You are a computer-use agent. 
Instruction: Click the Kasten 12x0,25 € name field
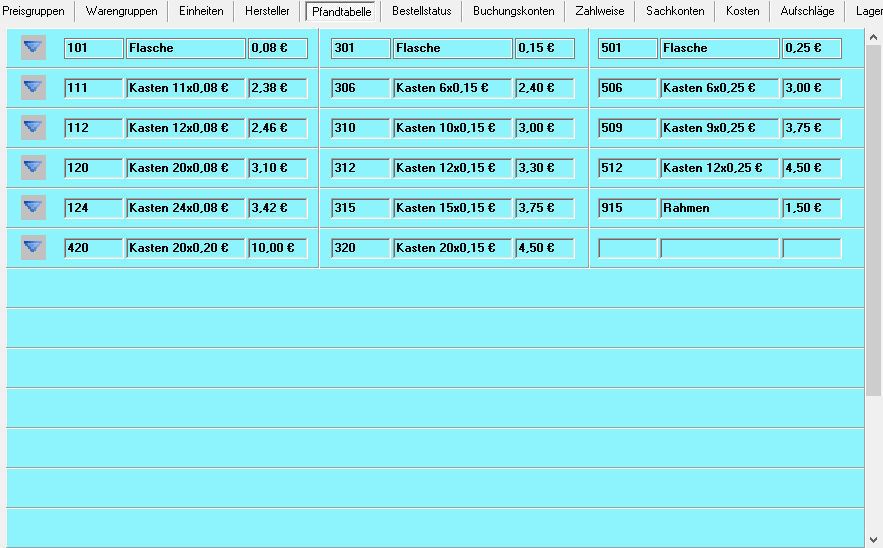coord(720,168)
